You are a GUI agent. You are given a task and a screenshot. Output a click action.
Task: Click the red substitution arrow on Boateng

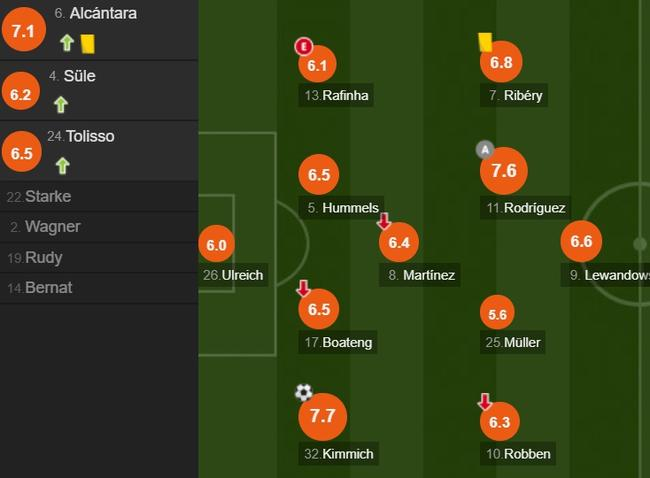[303, 288]
